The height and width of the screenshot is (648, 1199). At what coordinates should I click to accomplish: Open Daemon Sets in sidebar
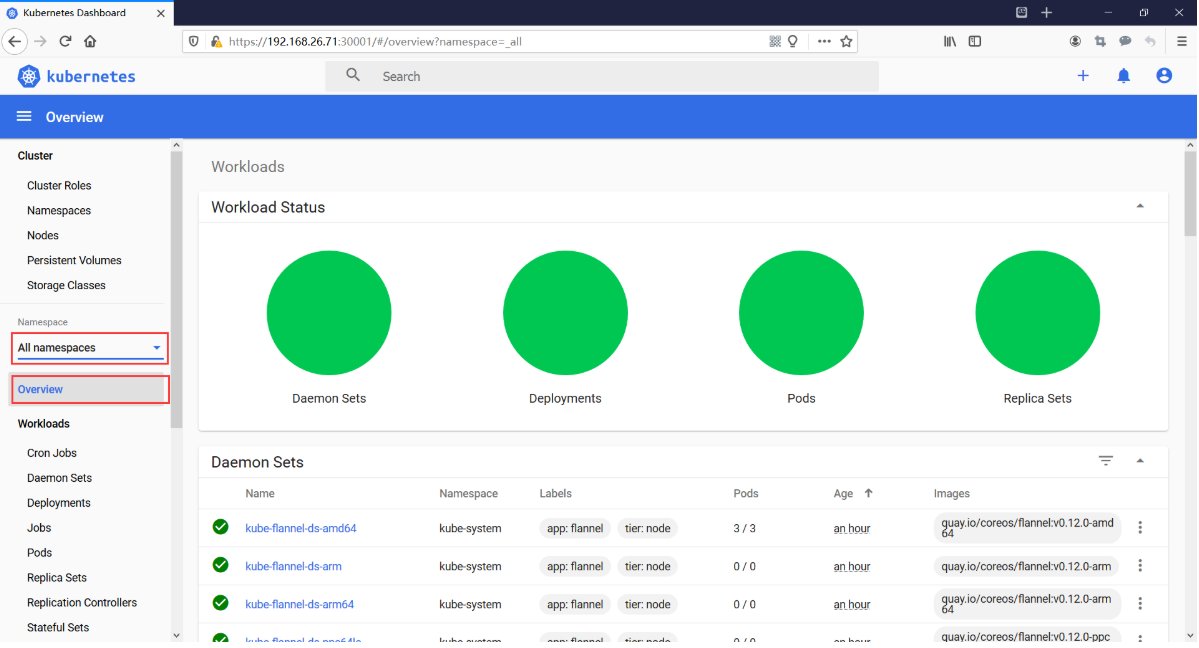point(60,478)
